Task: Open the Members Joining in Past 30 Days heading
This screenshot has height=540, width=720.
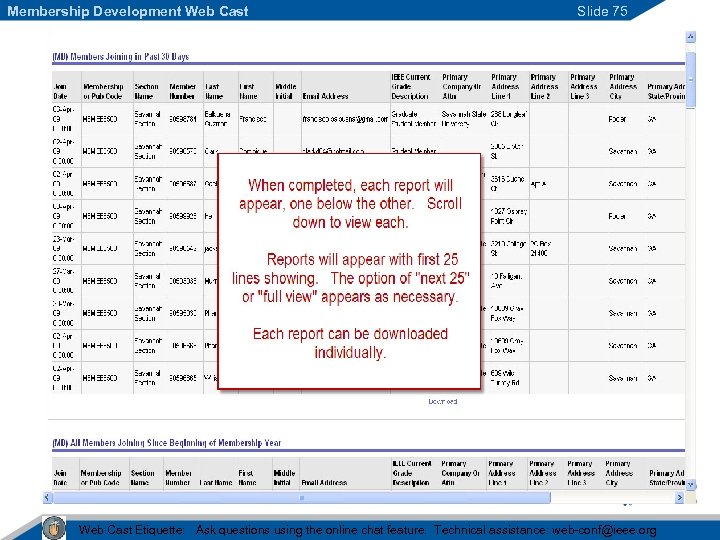Action: click(120, 56)
